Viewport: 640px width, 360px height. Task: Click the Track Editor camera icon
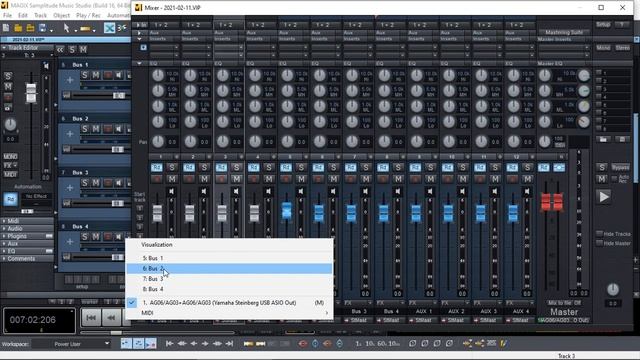[8, 107]
